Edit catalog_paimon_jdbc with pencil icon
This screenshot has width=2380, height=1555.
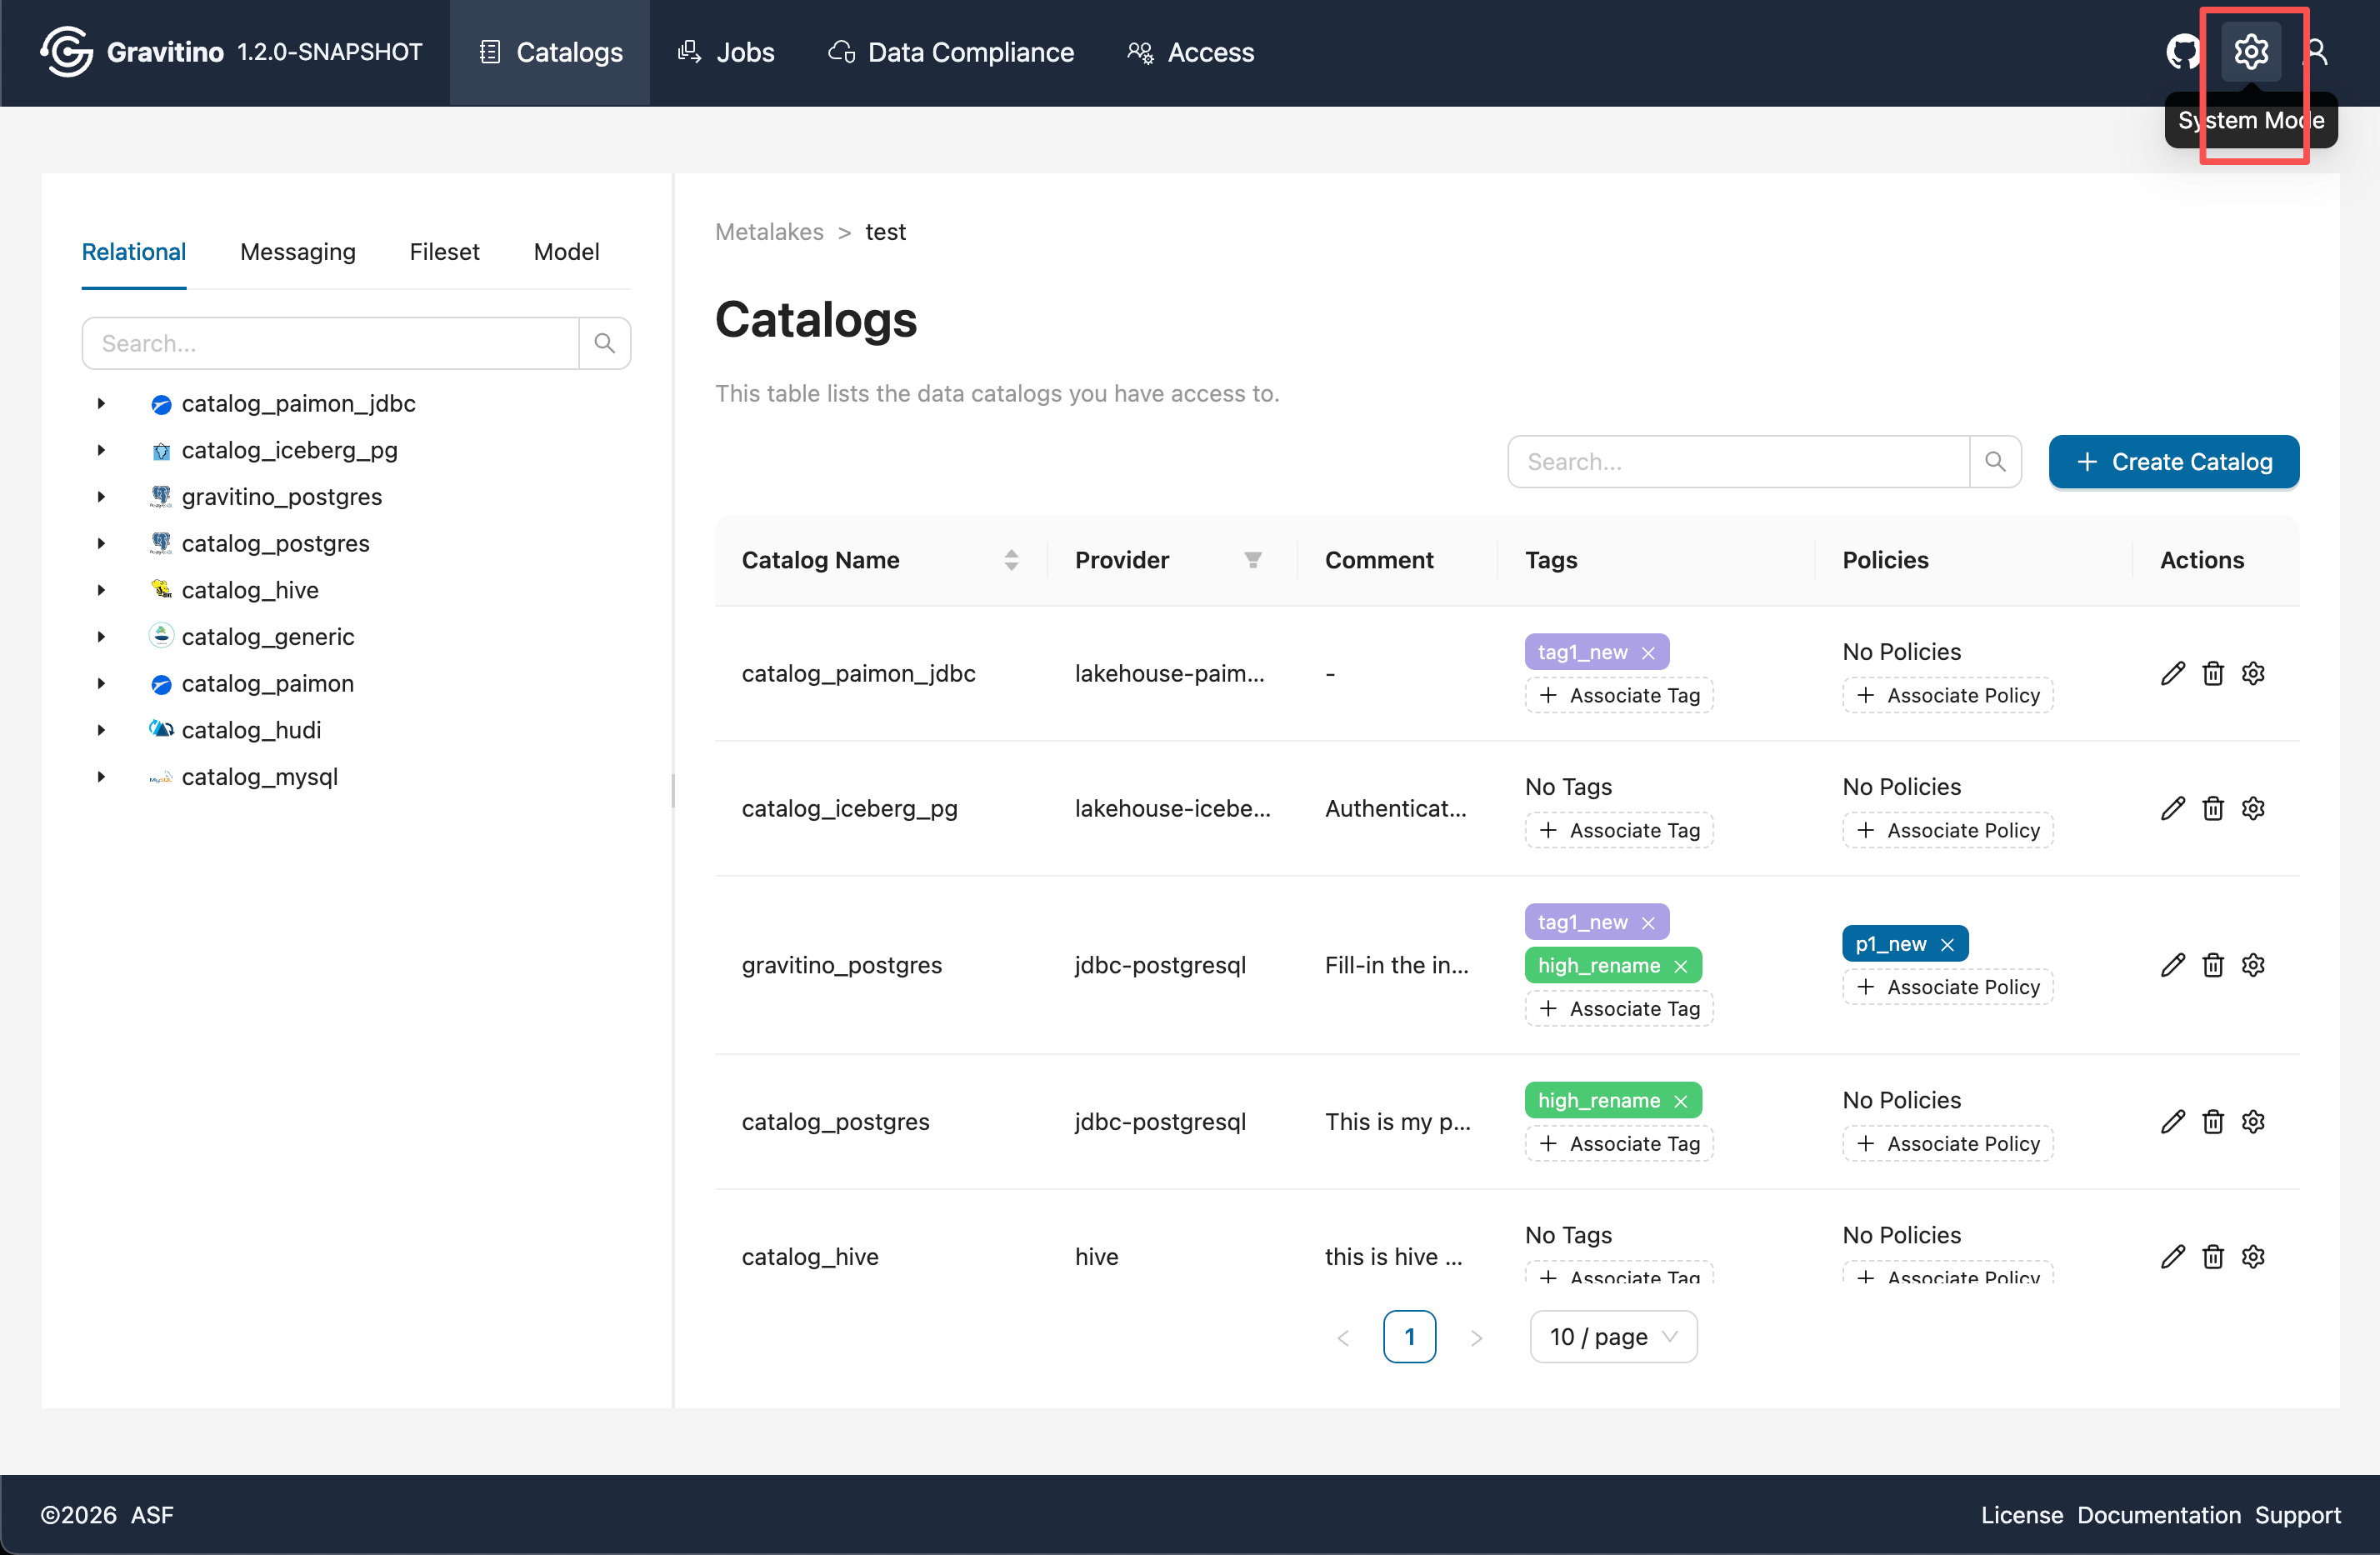point(2172,673)
